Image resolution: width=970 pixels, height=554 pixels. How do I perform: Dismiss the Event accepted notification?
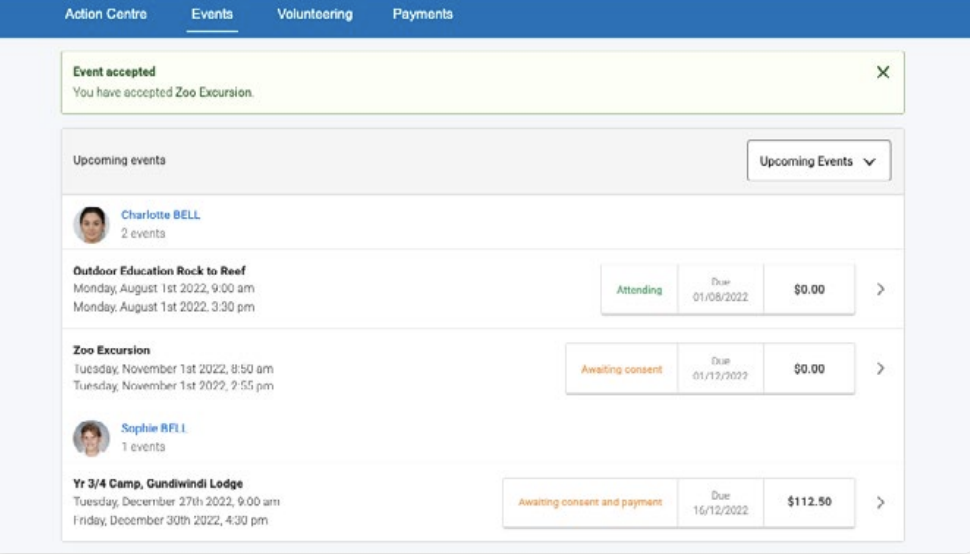tap(883, 72)
